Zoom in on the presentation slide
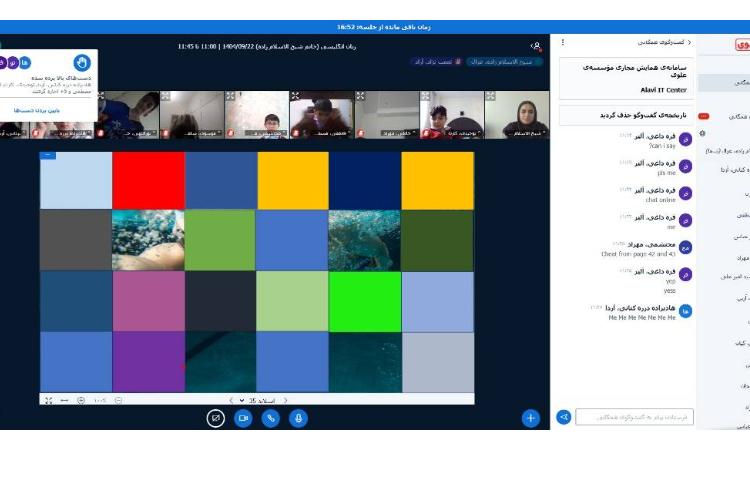This screenshot has height=480, width=750. click(81, 400)
